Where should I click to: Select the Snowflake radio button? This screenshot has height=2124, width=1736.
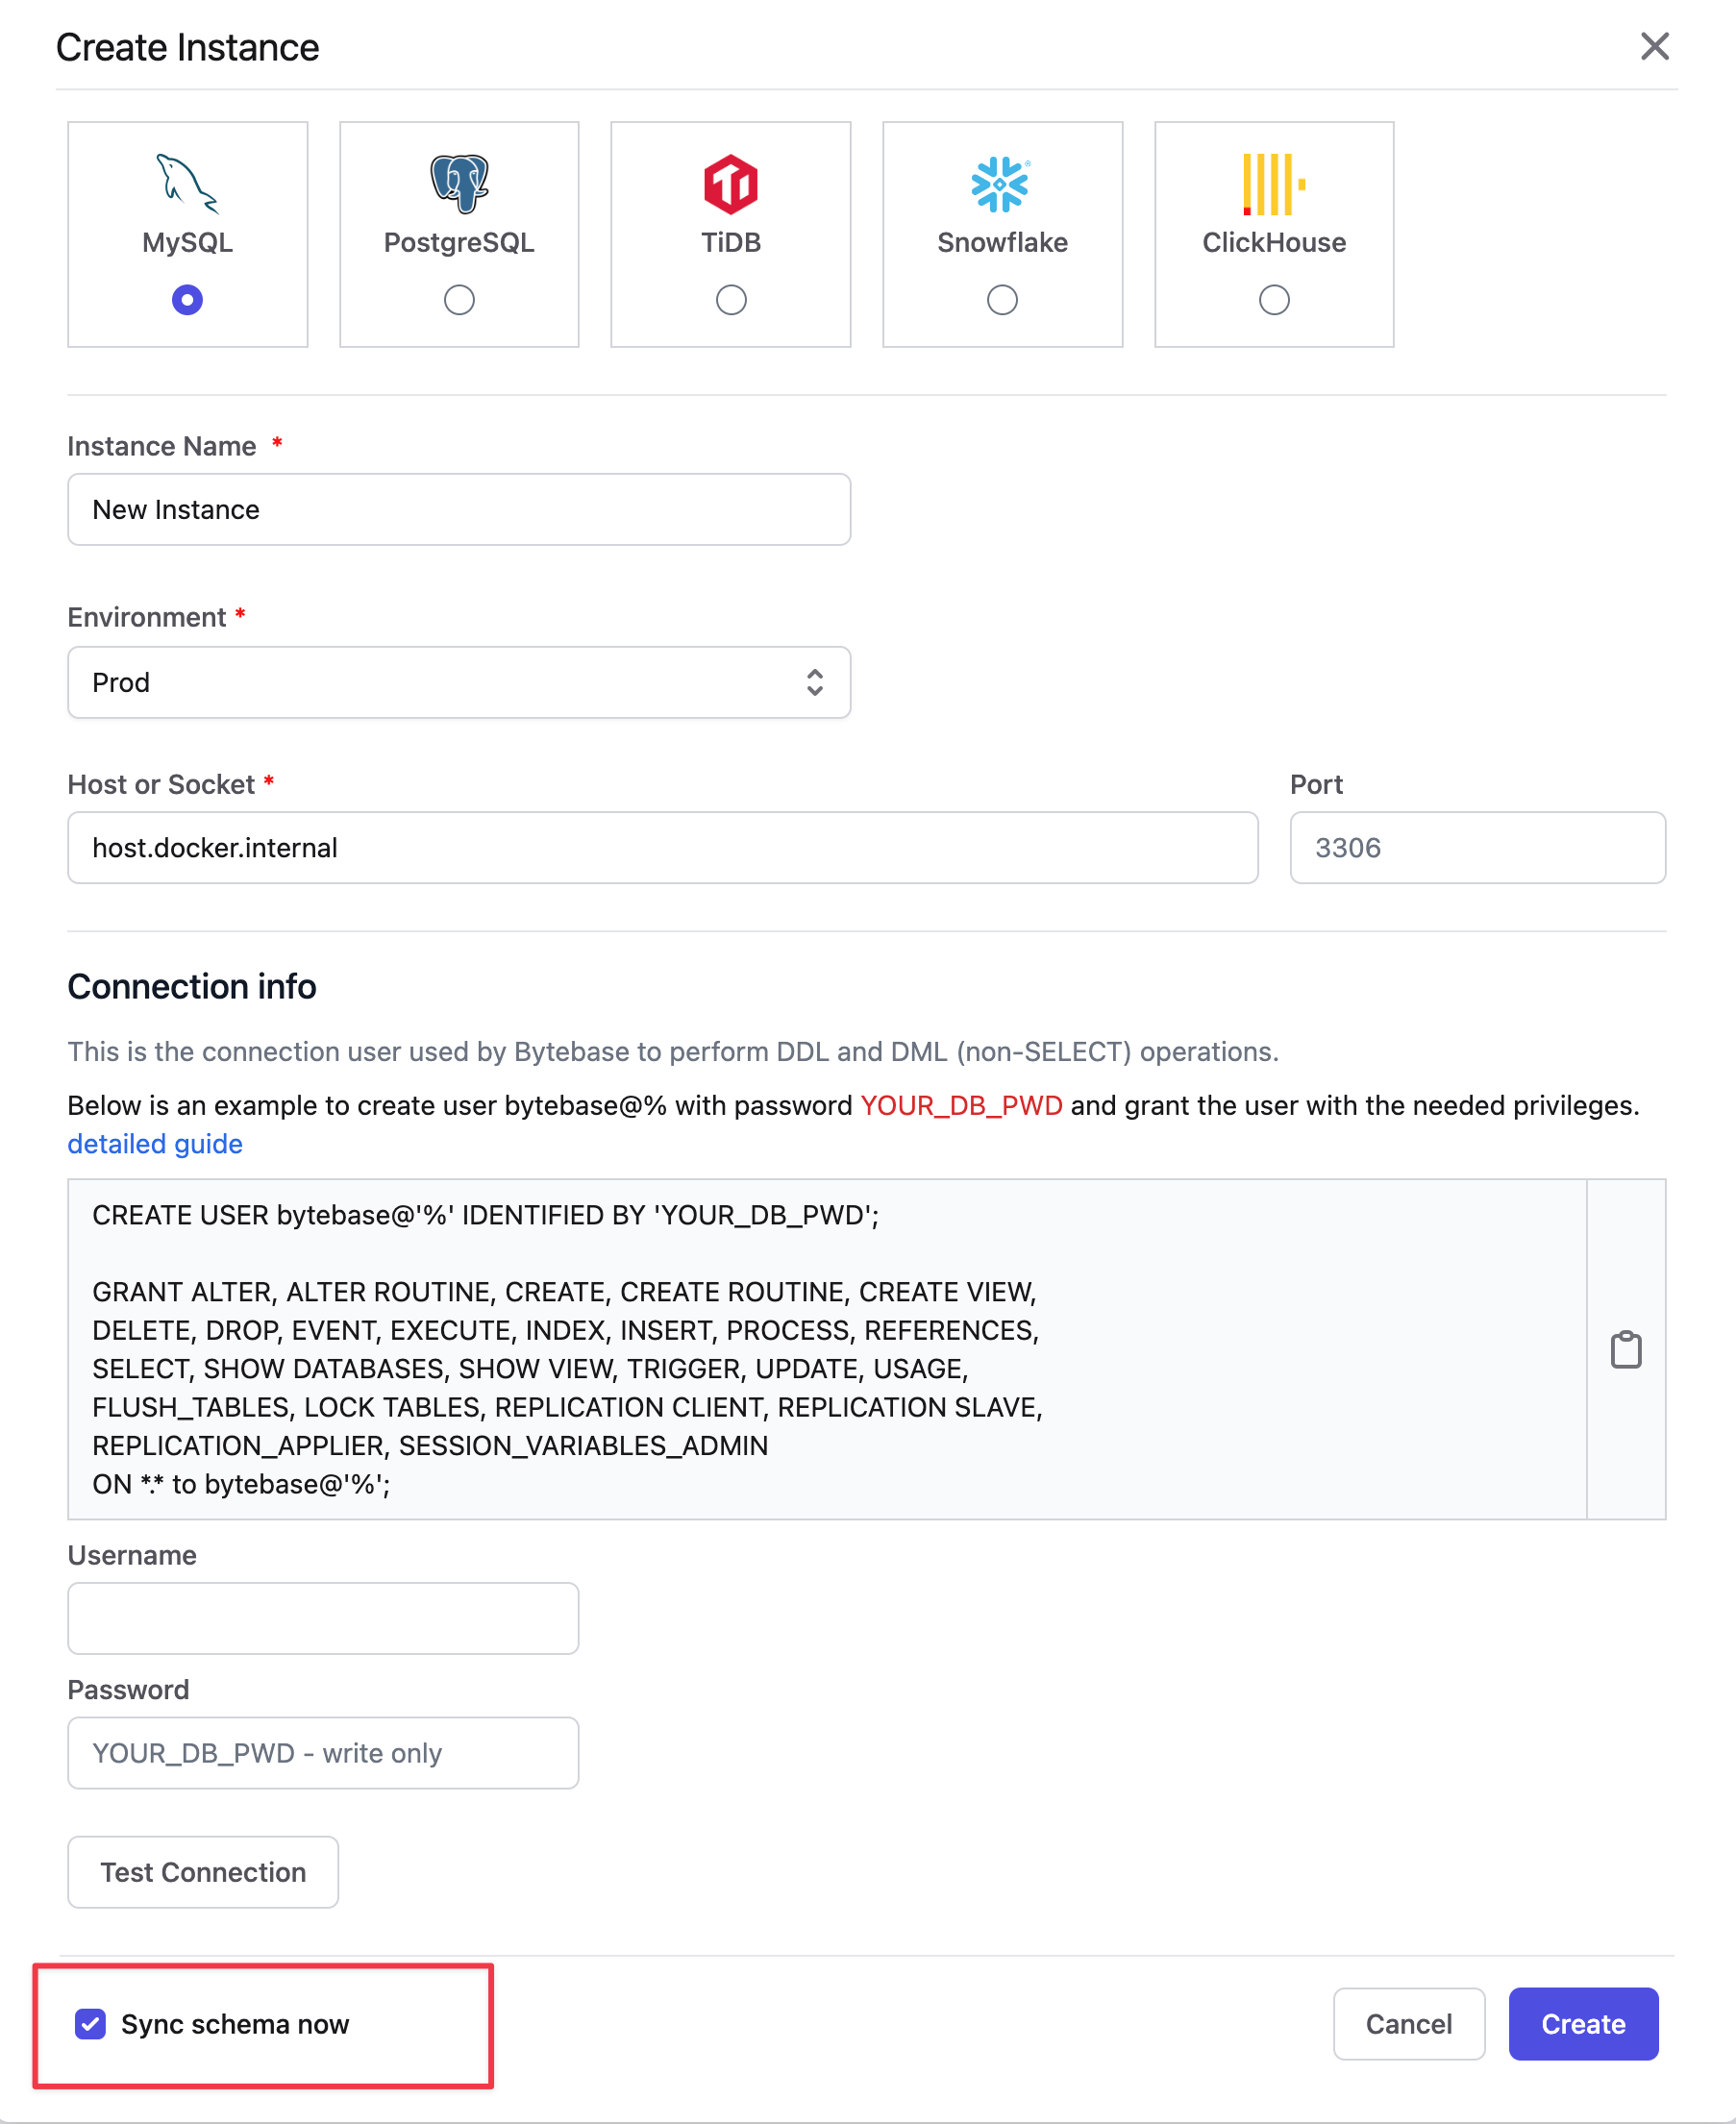point(1001,299)
